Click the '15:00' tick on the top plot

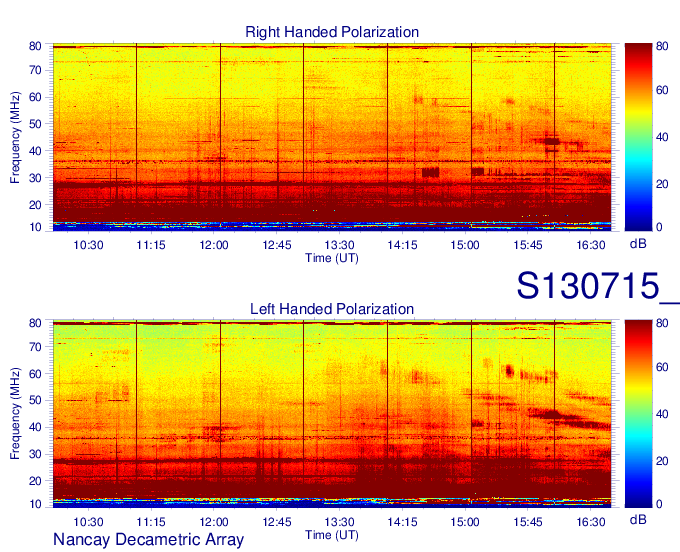click(465, 245)
